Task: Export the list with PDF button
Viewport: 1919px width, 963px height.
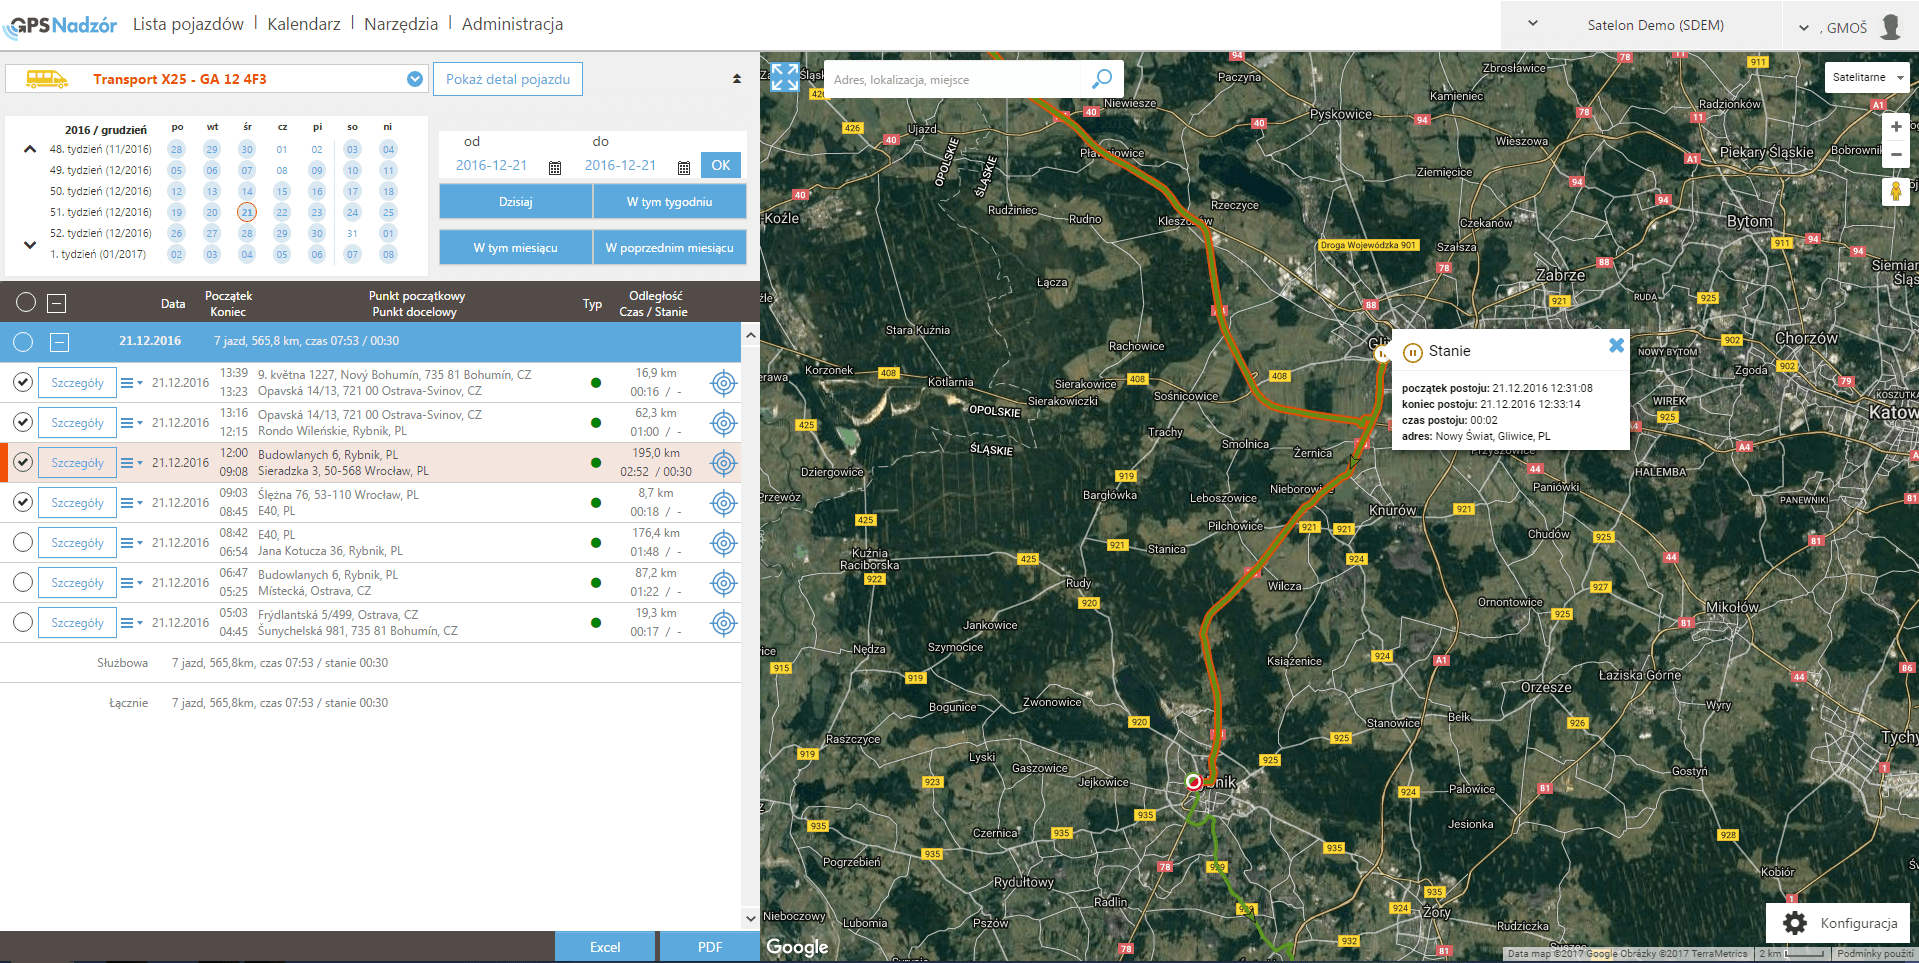Action: point(710,947)
